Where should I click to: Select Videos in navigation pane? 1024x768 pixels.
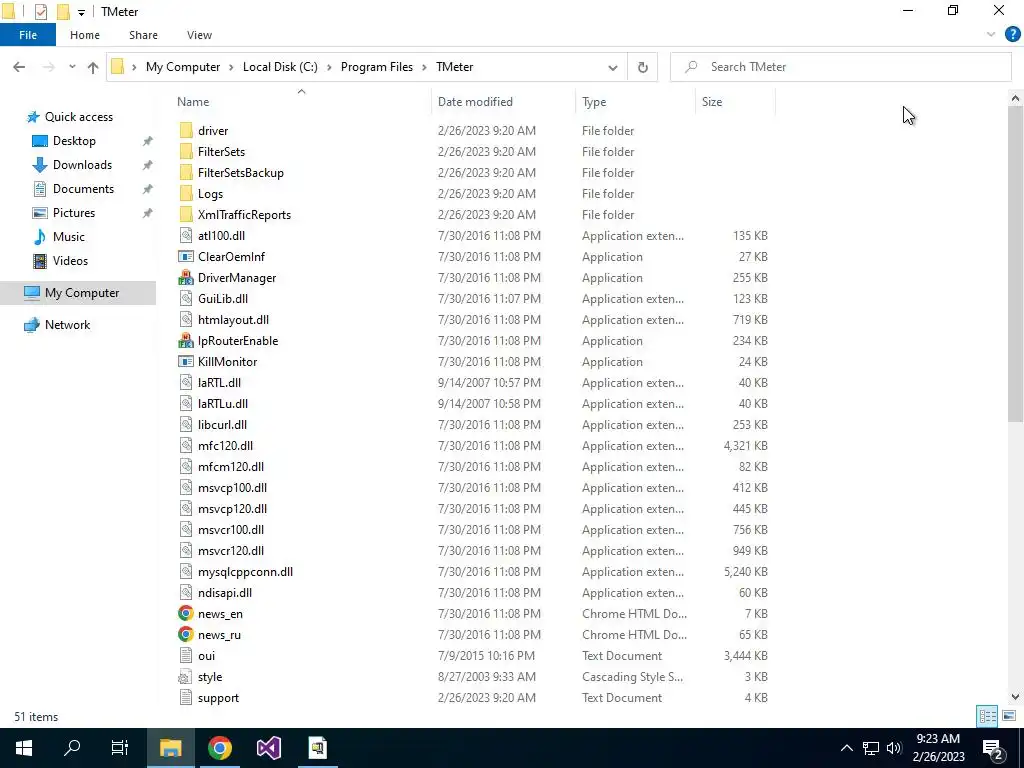70,261
